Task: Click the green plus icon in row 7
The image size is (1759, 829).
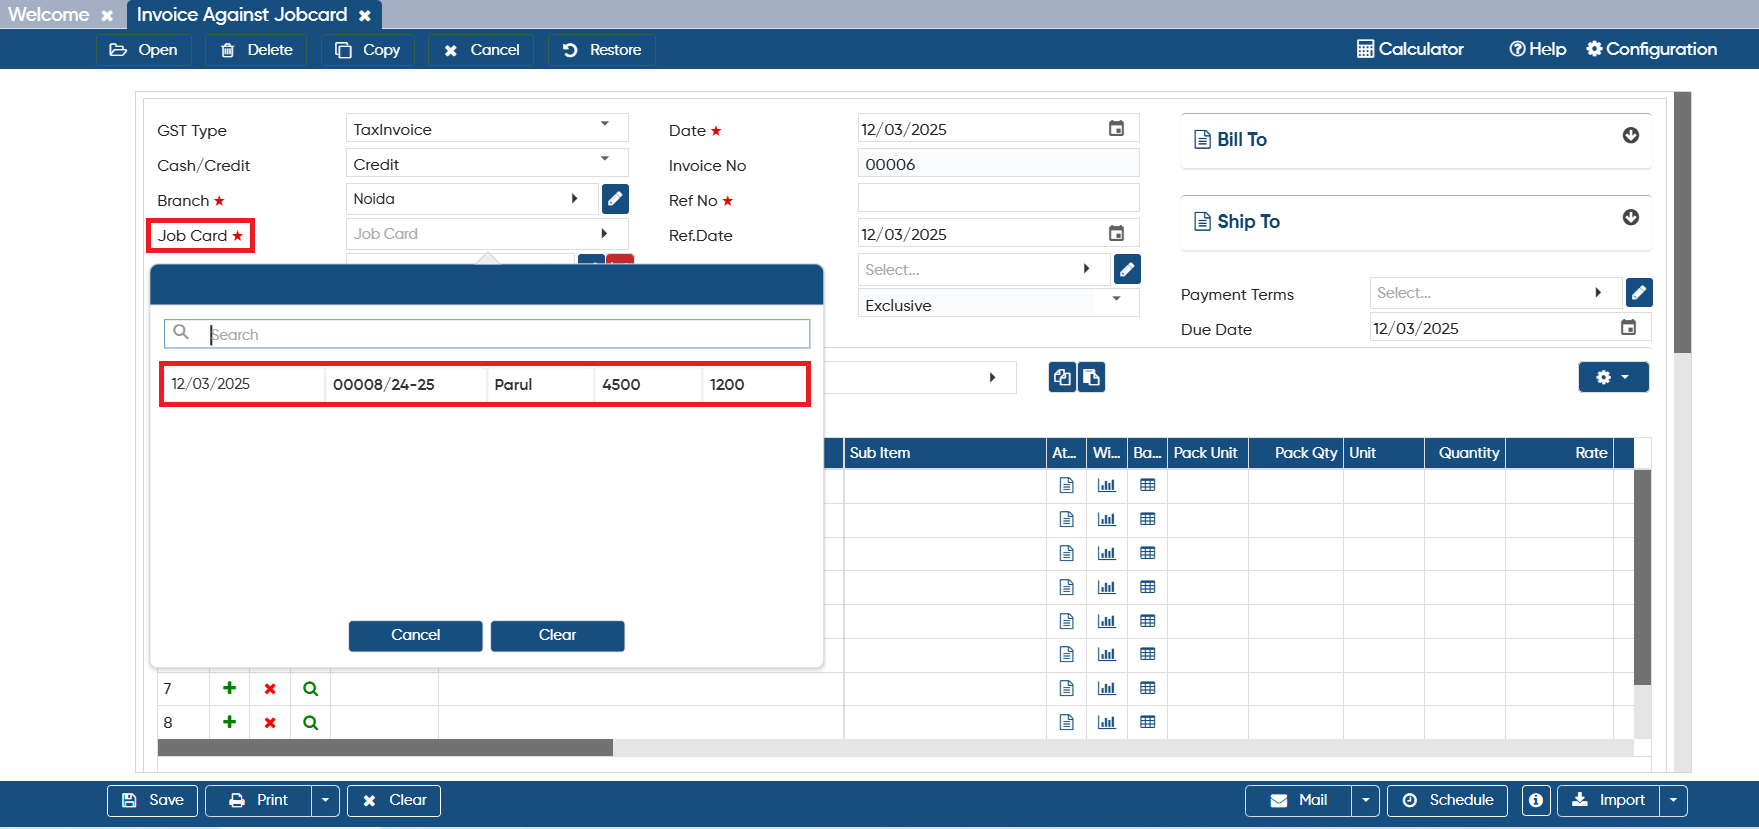Action: point(229,688)
